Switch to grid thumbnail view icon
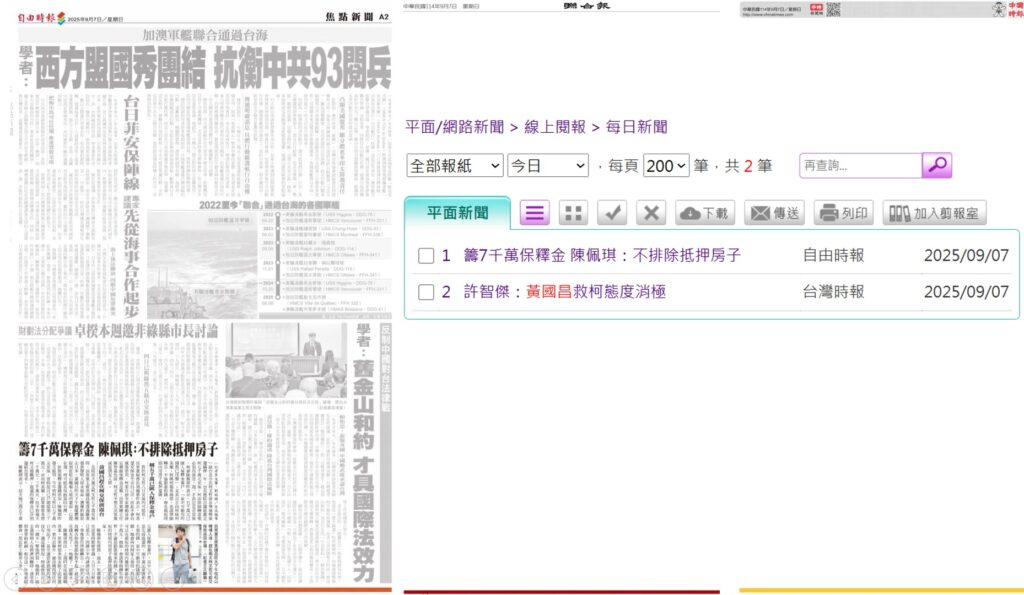 point(573,213)
